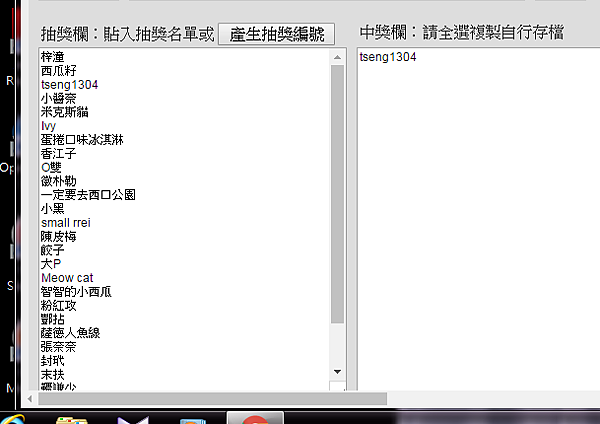600x424 pixels.
Task: Click the Chrome icon in the taskbar
Action: [255, 419]
